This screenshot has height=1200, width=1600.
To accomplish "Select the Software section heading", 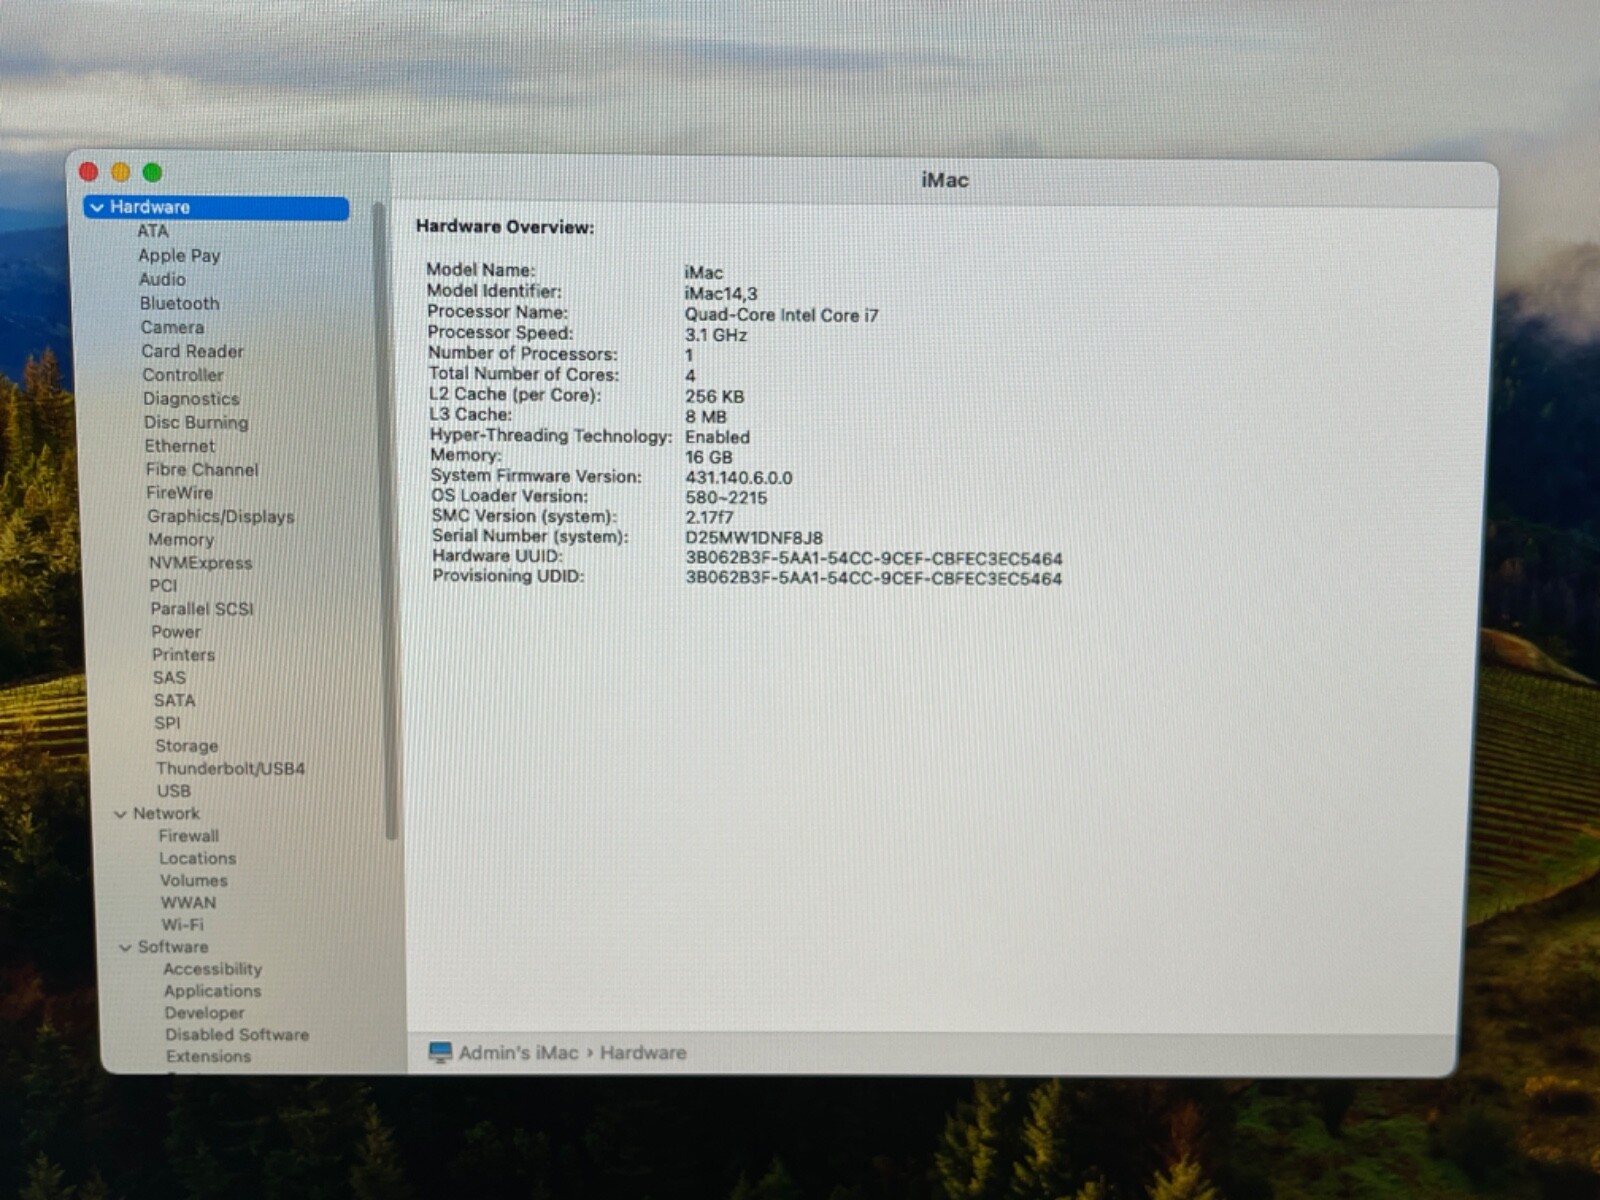I will (x=173, y=946).
